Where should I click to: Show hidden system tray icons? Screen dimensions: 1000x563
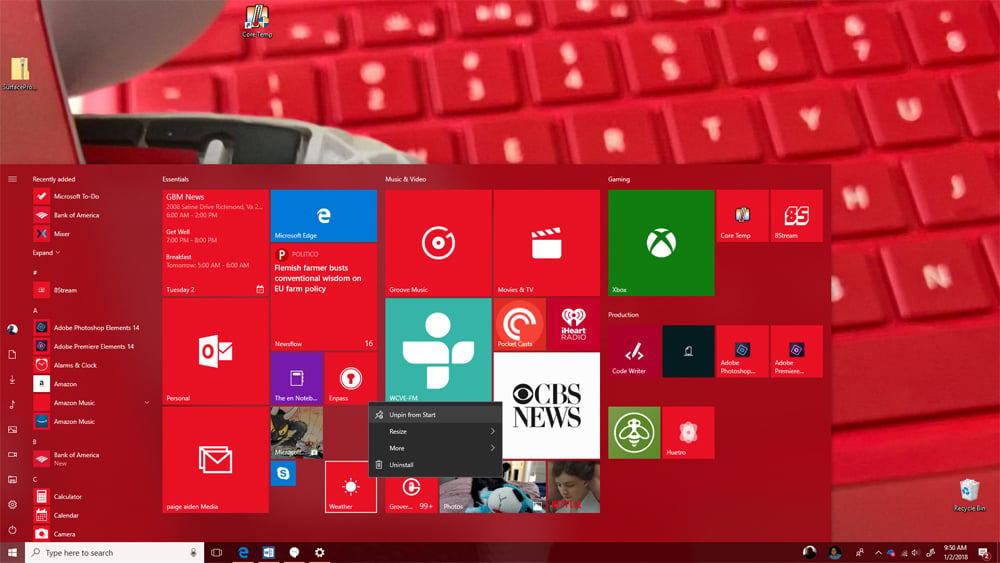[878, 553]
